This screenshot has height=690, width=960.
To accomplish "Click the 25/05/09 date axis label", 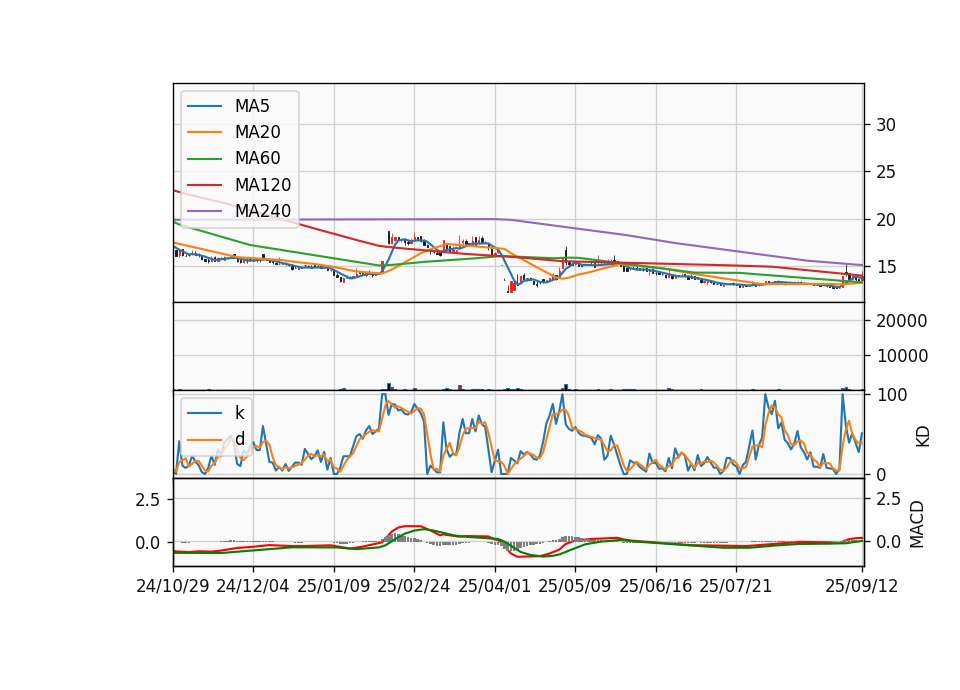I will pyautogui.click(x=575, y=586).
